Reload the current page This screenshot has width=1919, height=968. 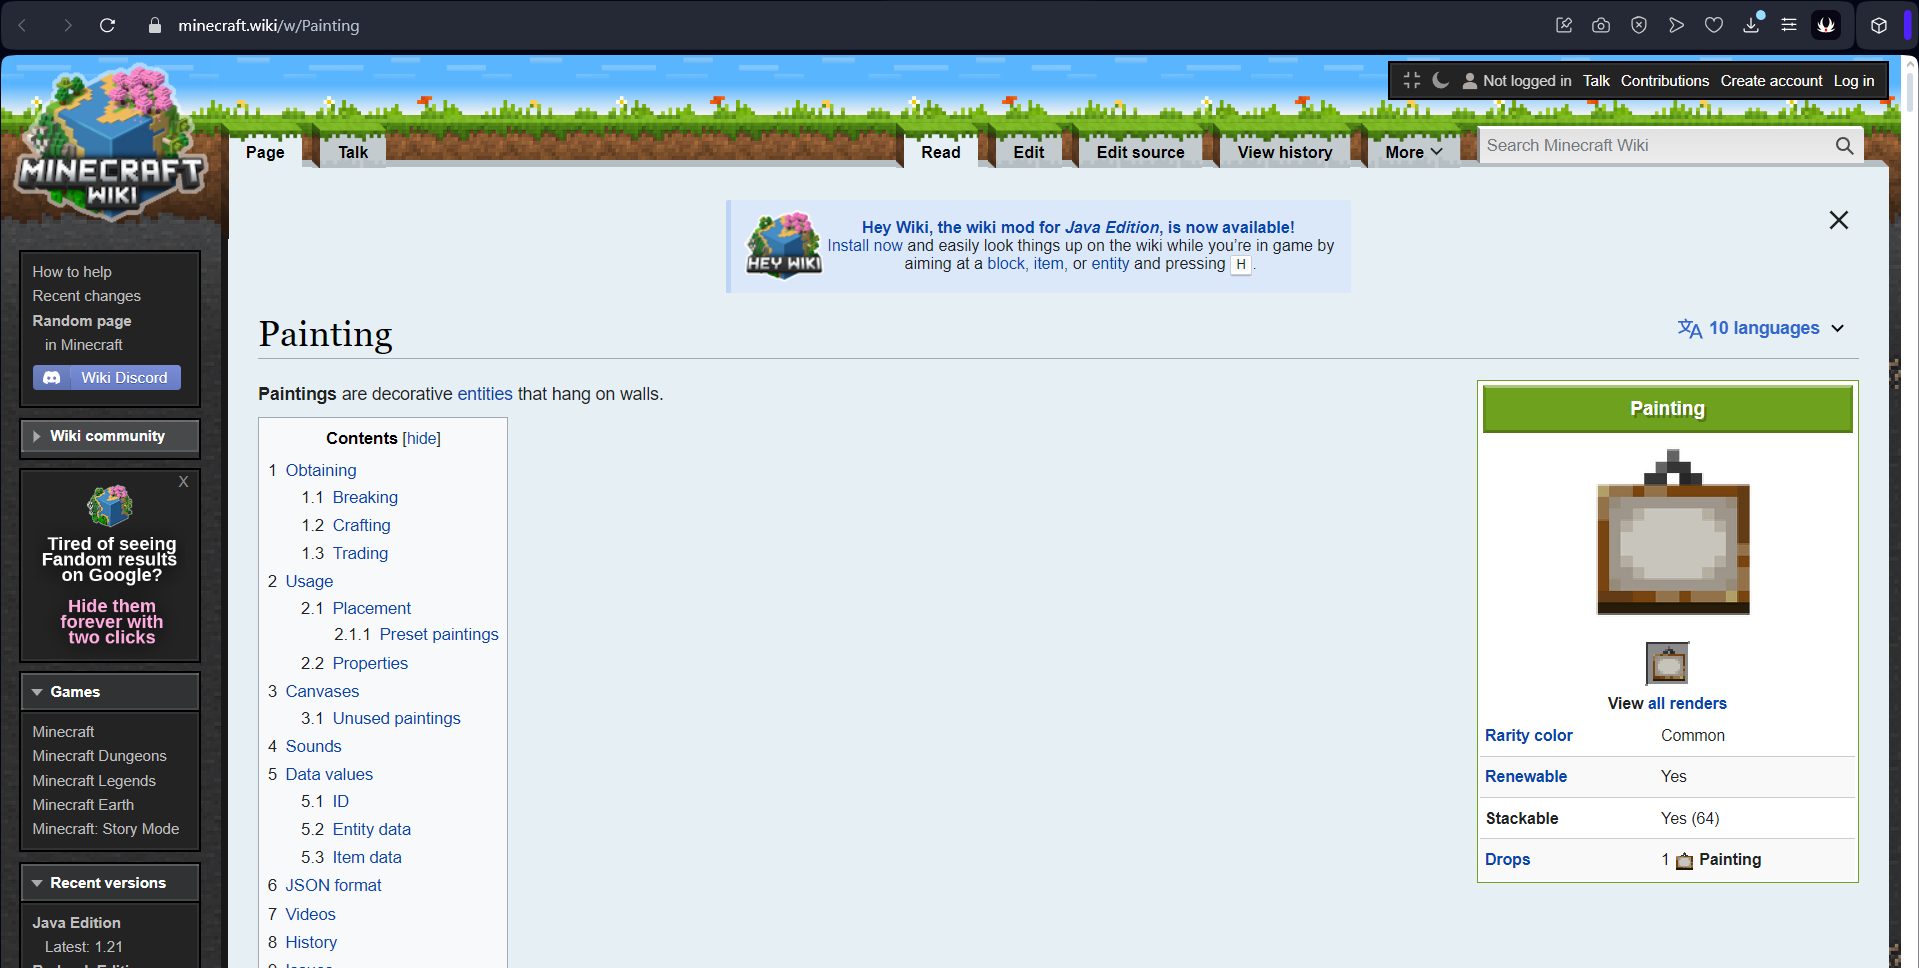107,25
